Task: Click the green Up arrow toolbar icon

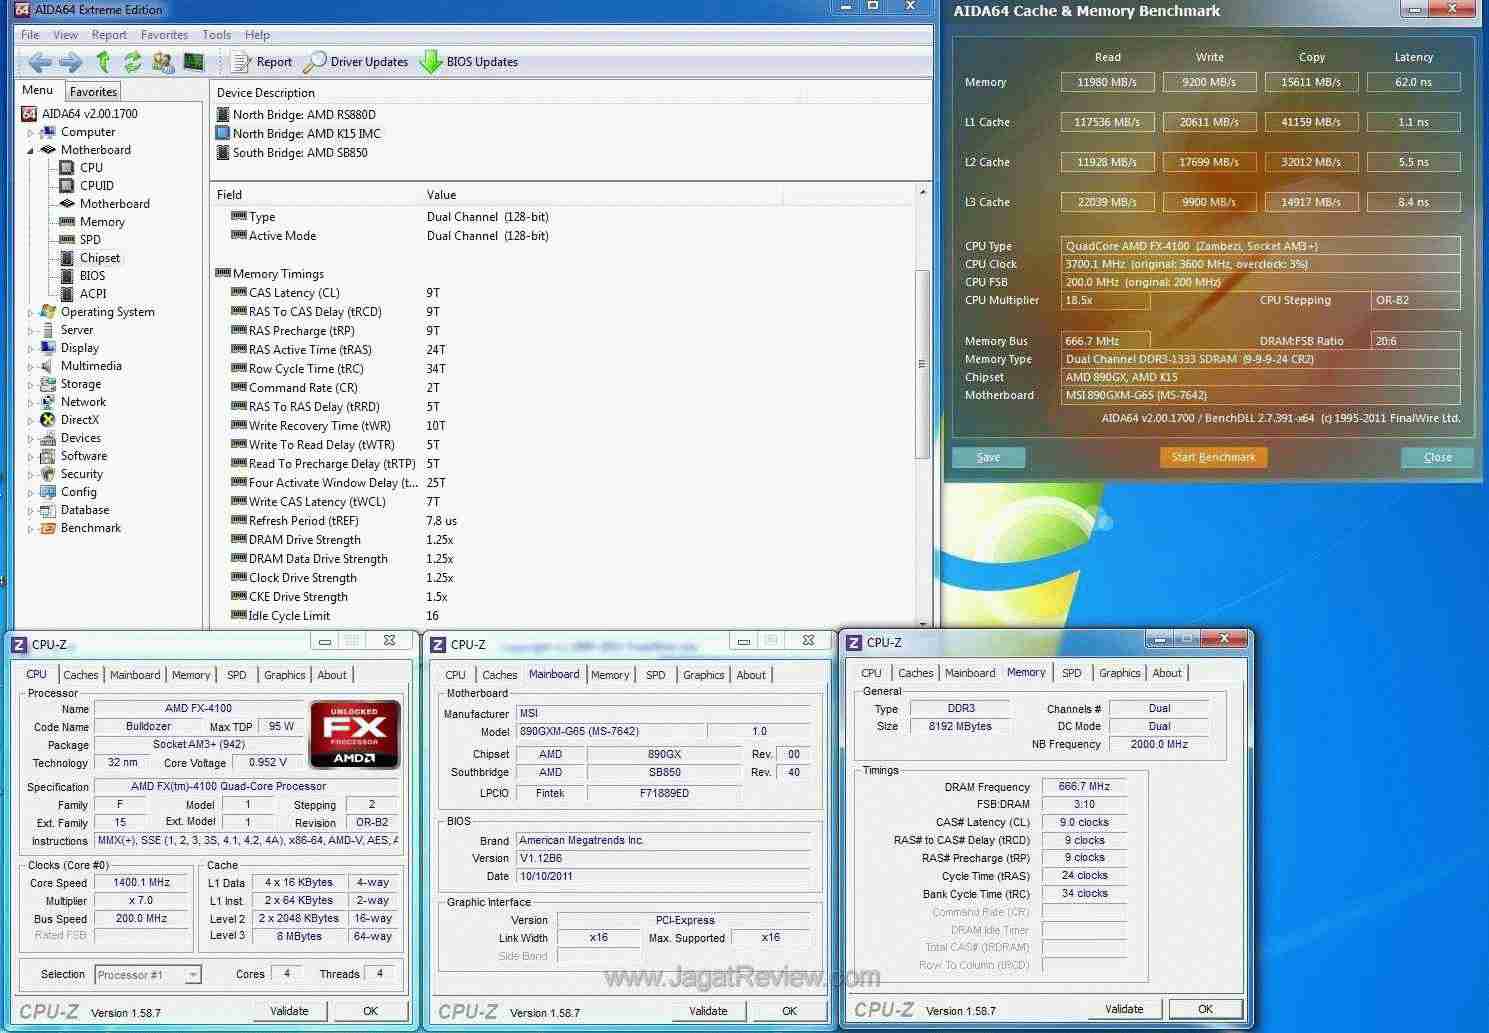Action: coord(102,62)
